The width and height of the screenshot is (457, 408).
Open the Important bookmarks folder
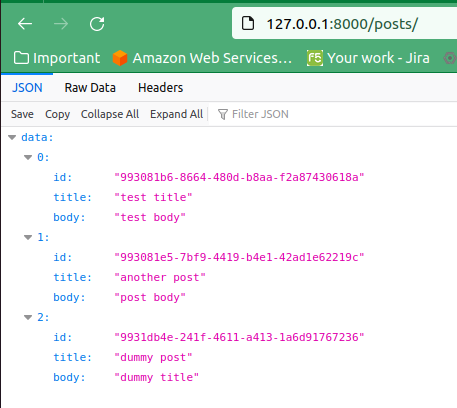click(57, 58)
